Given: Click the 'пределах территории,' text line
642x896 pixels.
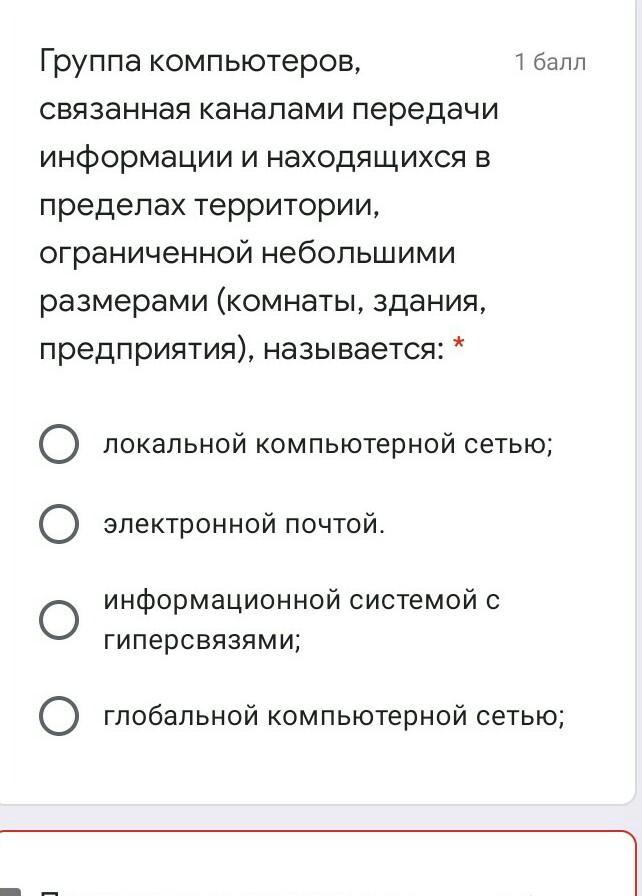Looking at the screenshot, I should 211,205.
